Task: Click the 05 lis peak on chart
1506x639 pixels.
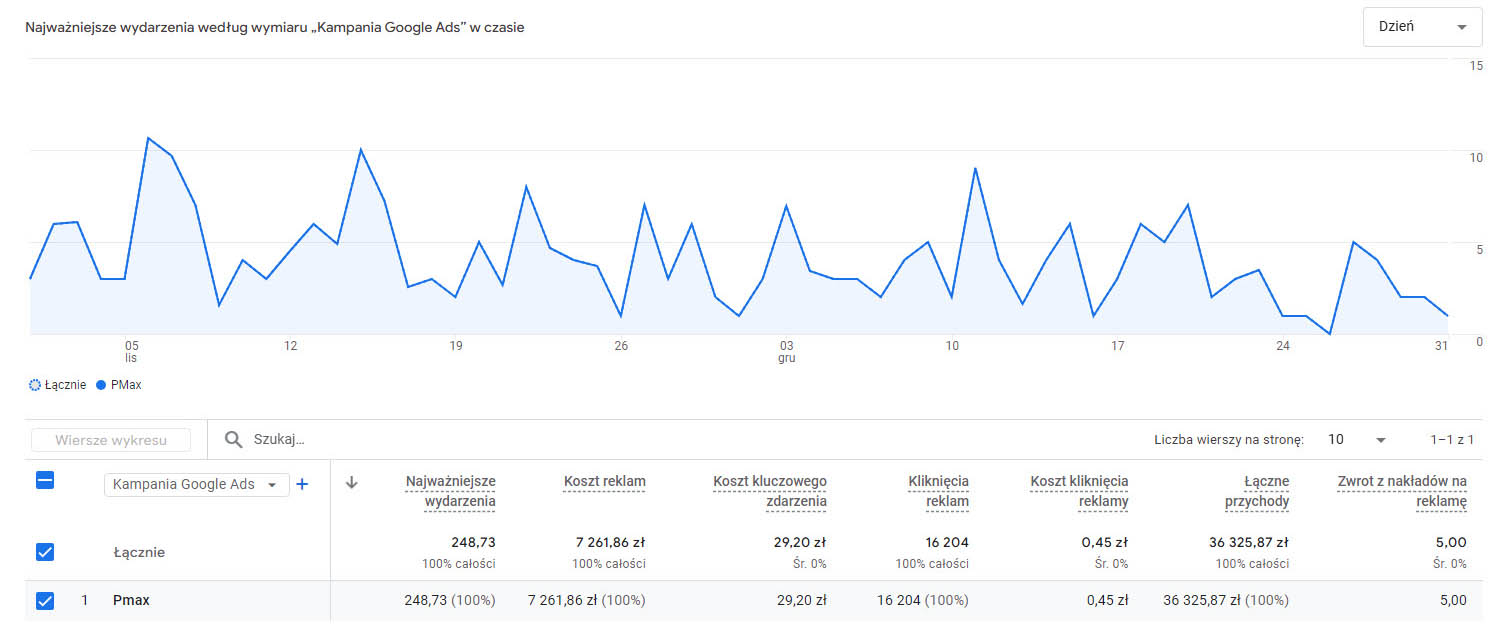Action: [148, 139]
